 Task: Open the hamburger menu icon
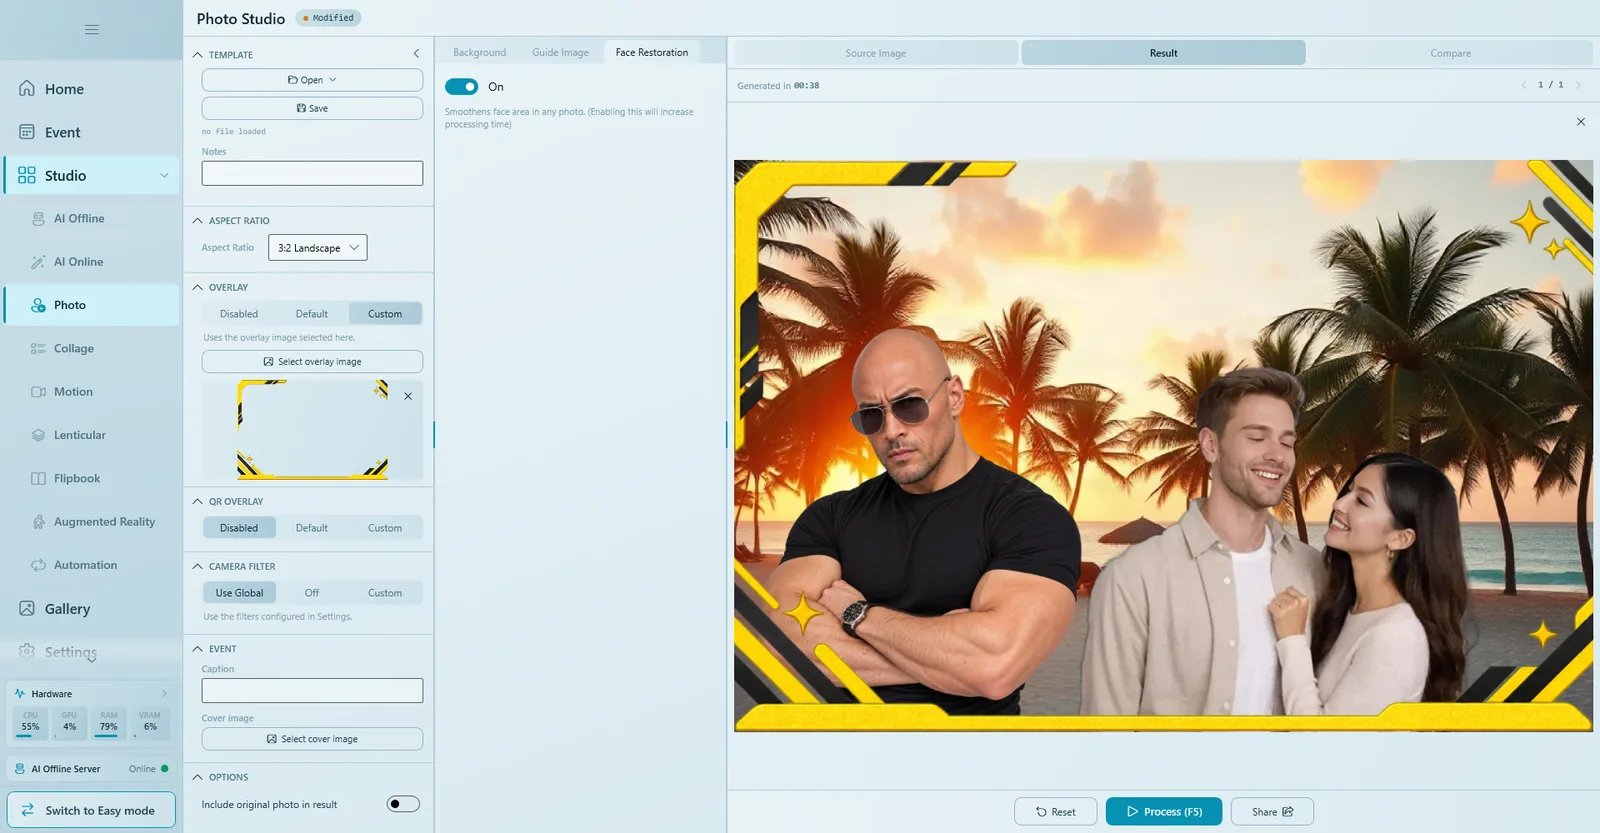pyautogui.click(x=92, y=30)
